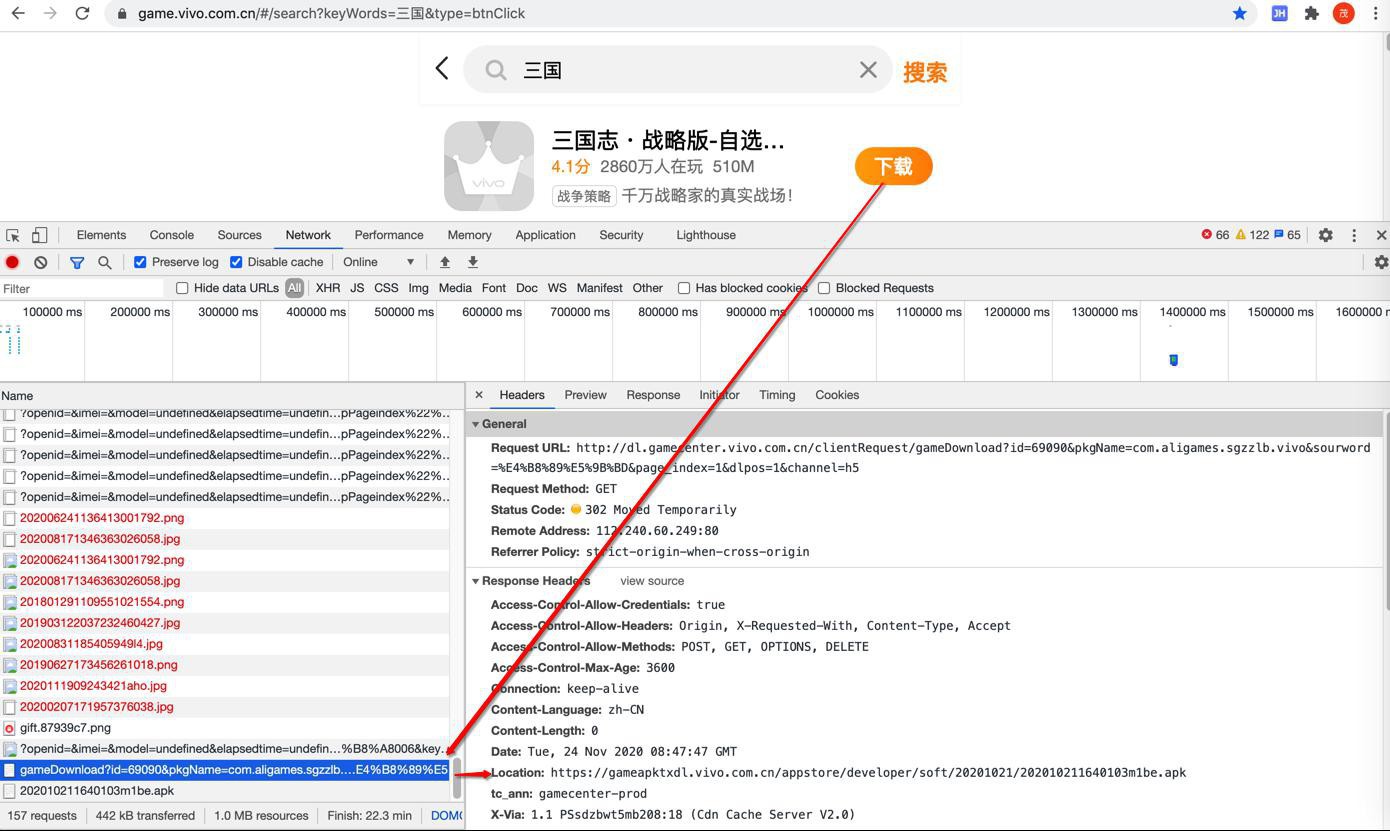Open the Application panel tab
This screenshot has width=1390, height=831.
tap(545, 235)
